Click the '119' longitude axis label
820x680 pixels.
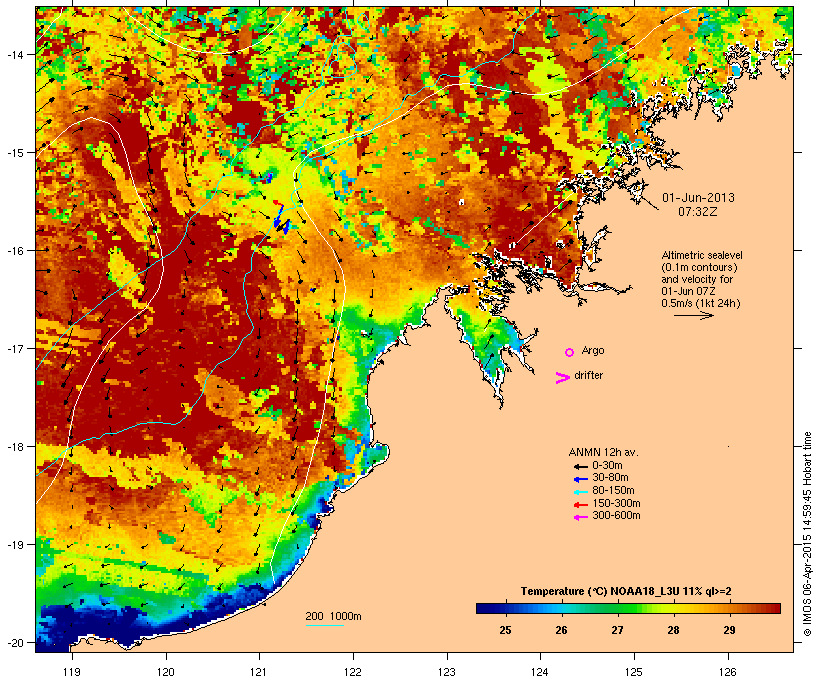pos(72,672)
